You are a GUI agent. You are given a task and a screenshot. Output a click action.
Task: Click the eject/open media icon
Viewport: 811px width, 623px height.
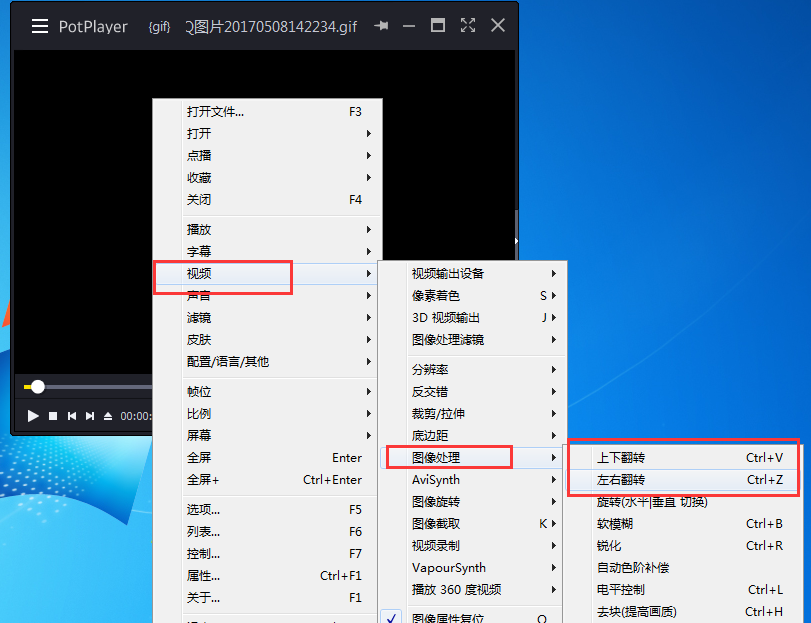click(x=107, y=416)
